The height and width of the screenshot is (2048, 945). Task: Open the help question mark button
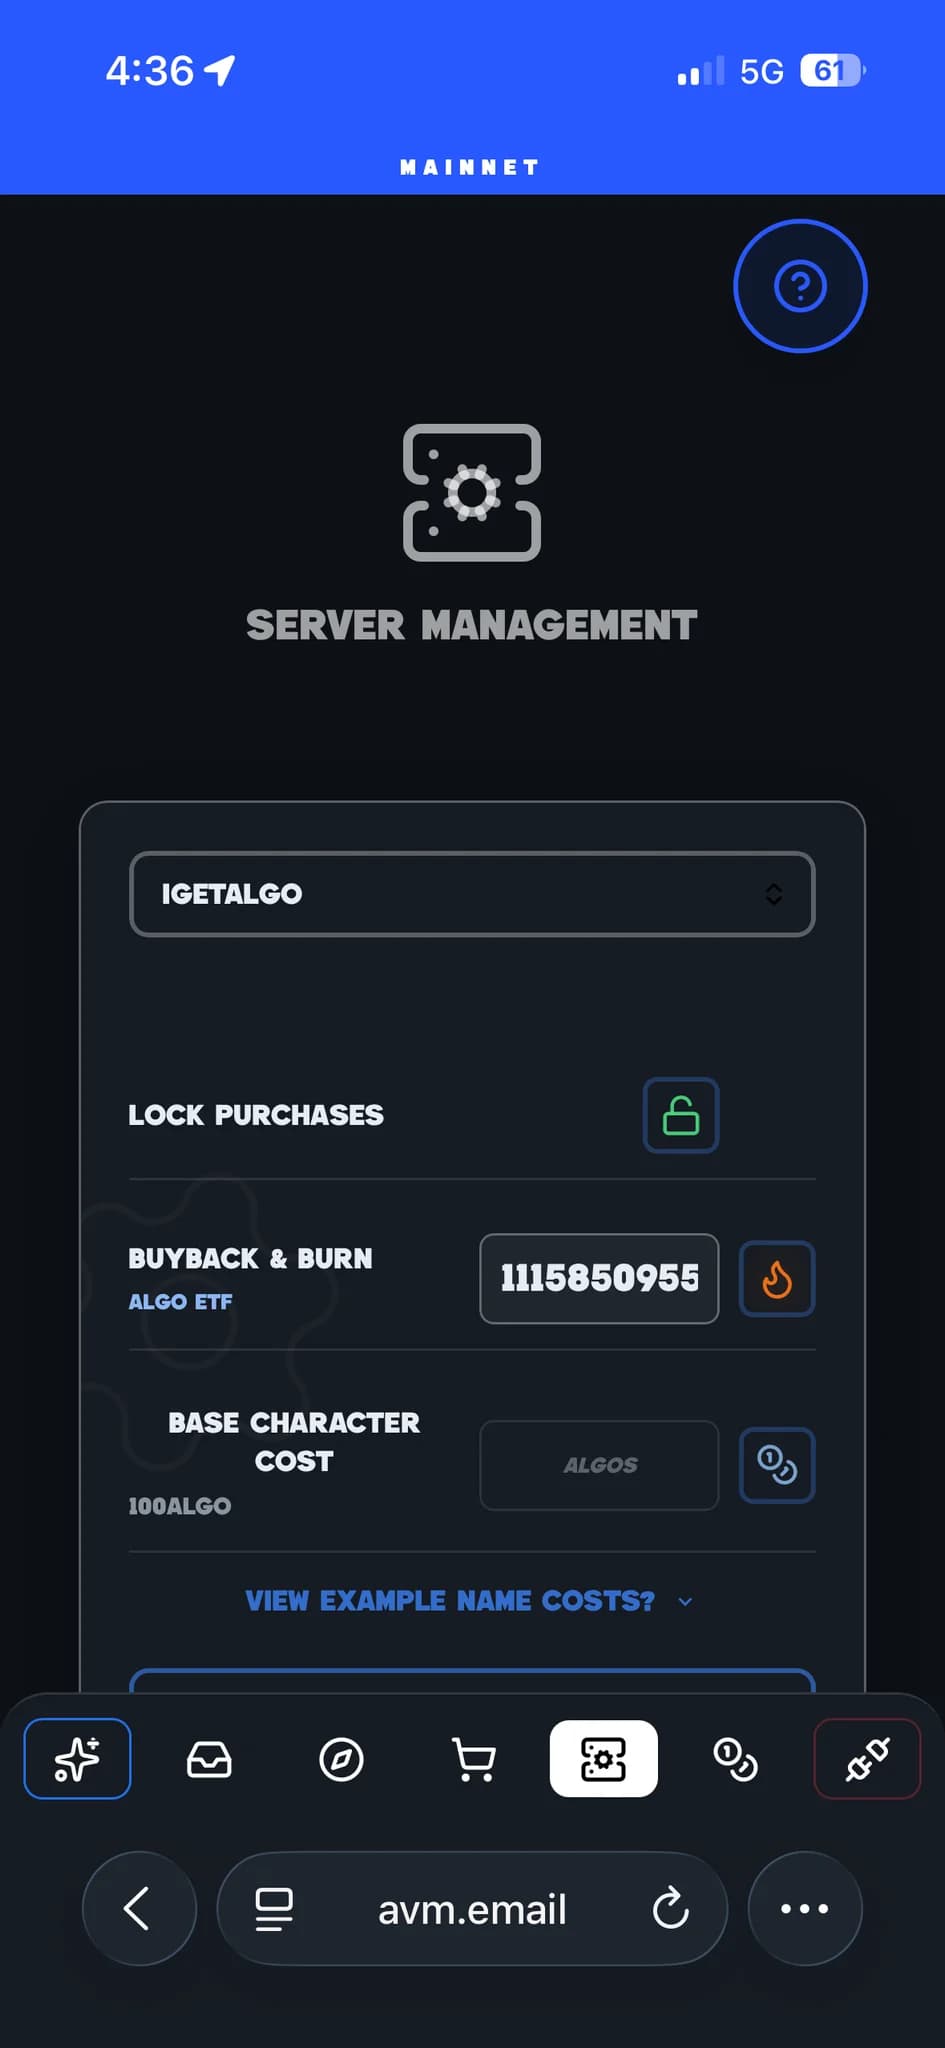[x=800, y=286]
